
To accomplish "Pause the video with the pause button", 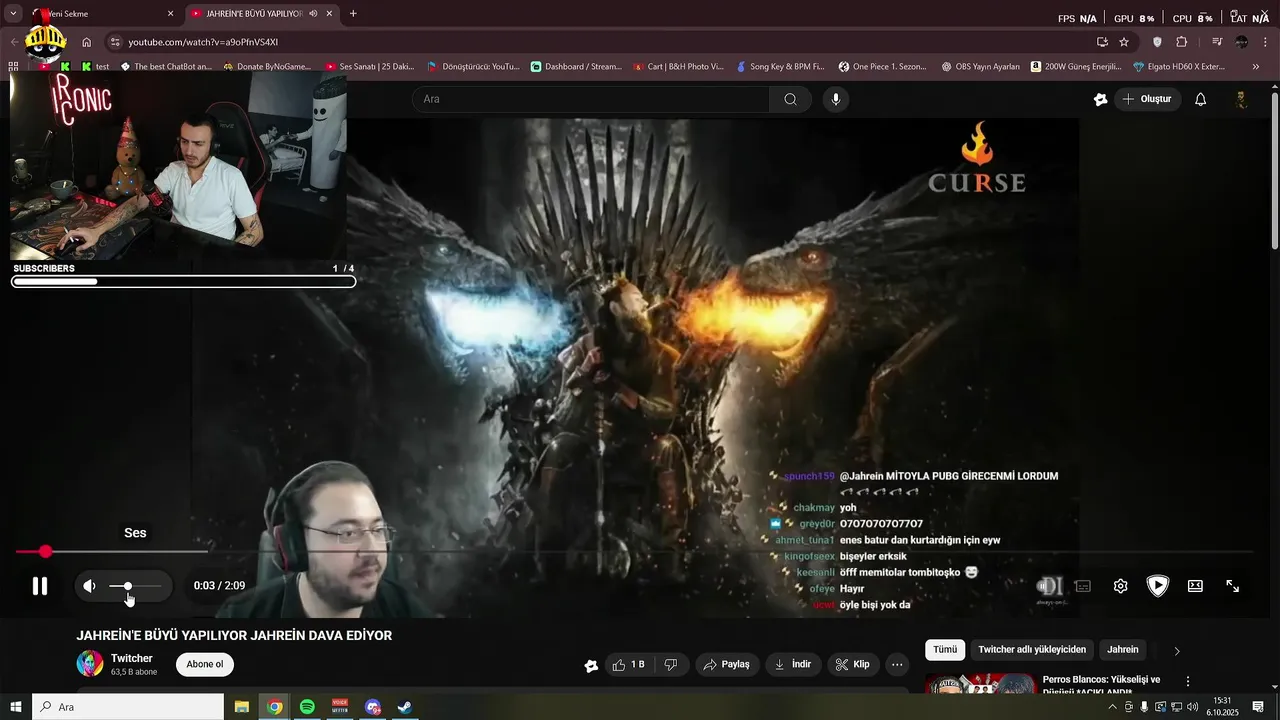I will coord(40,586).
